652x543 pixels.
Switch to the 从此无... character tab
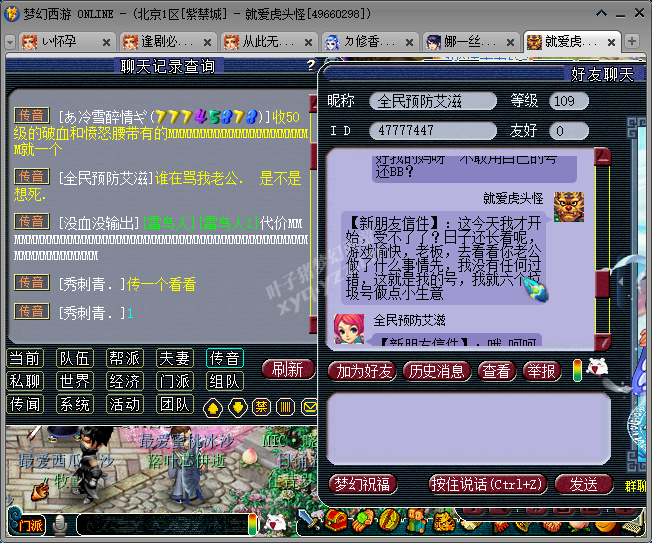[267, 42]
